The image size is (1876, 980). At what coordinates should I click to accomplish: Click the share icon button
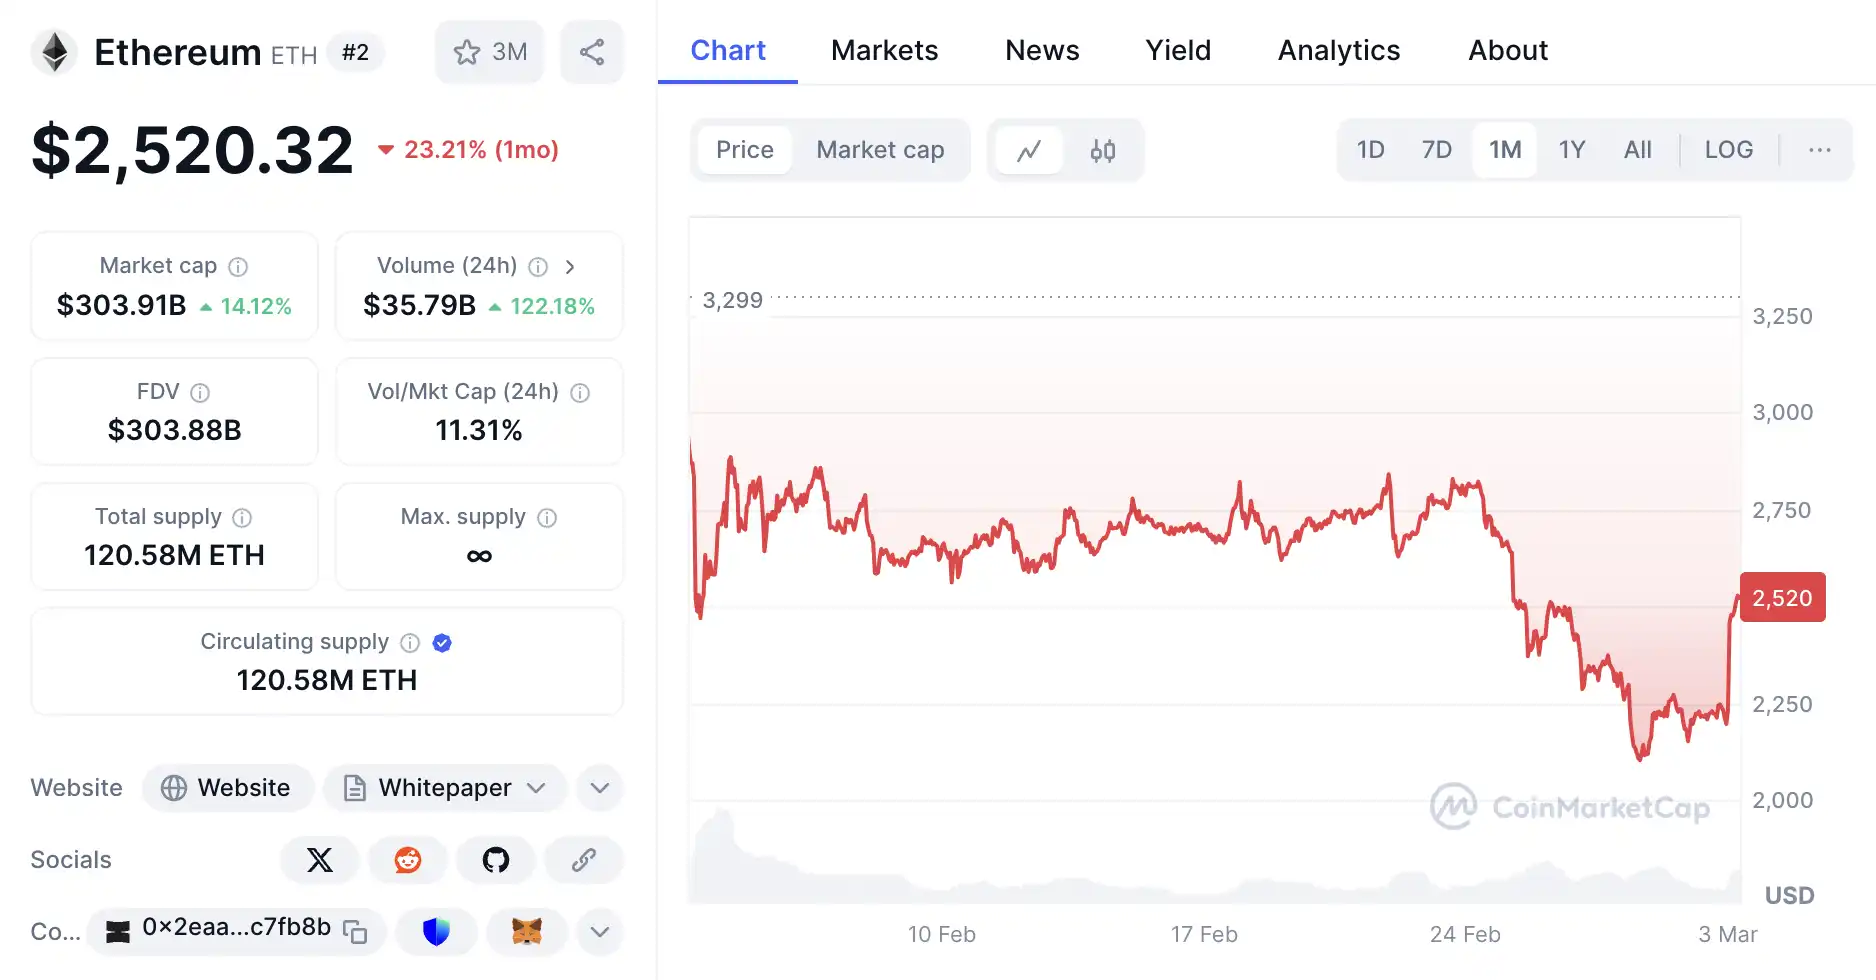592,52
